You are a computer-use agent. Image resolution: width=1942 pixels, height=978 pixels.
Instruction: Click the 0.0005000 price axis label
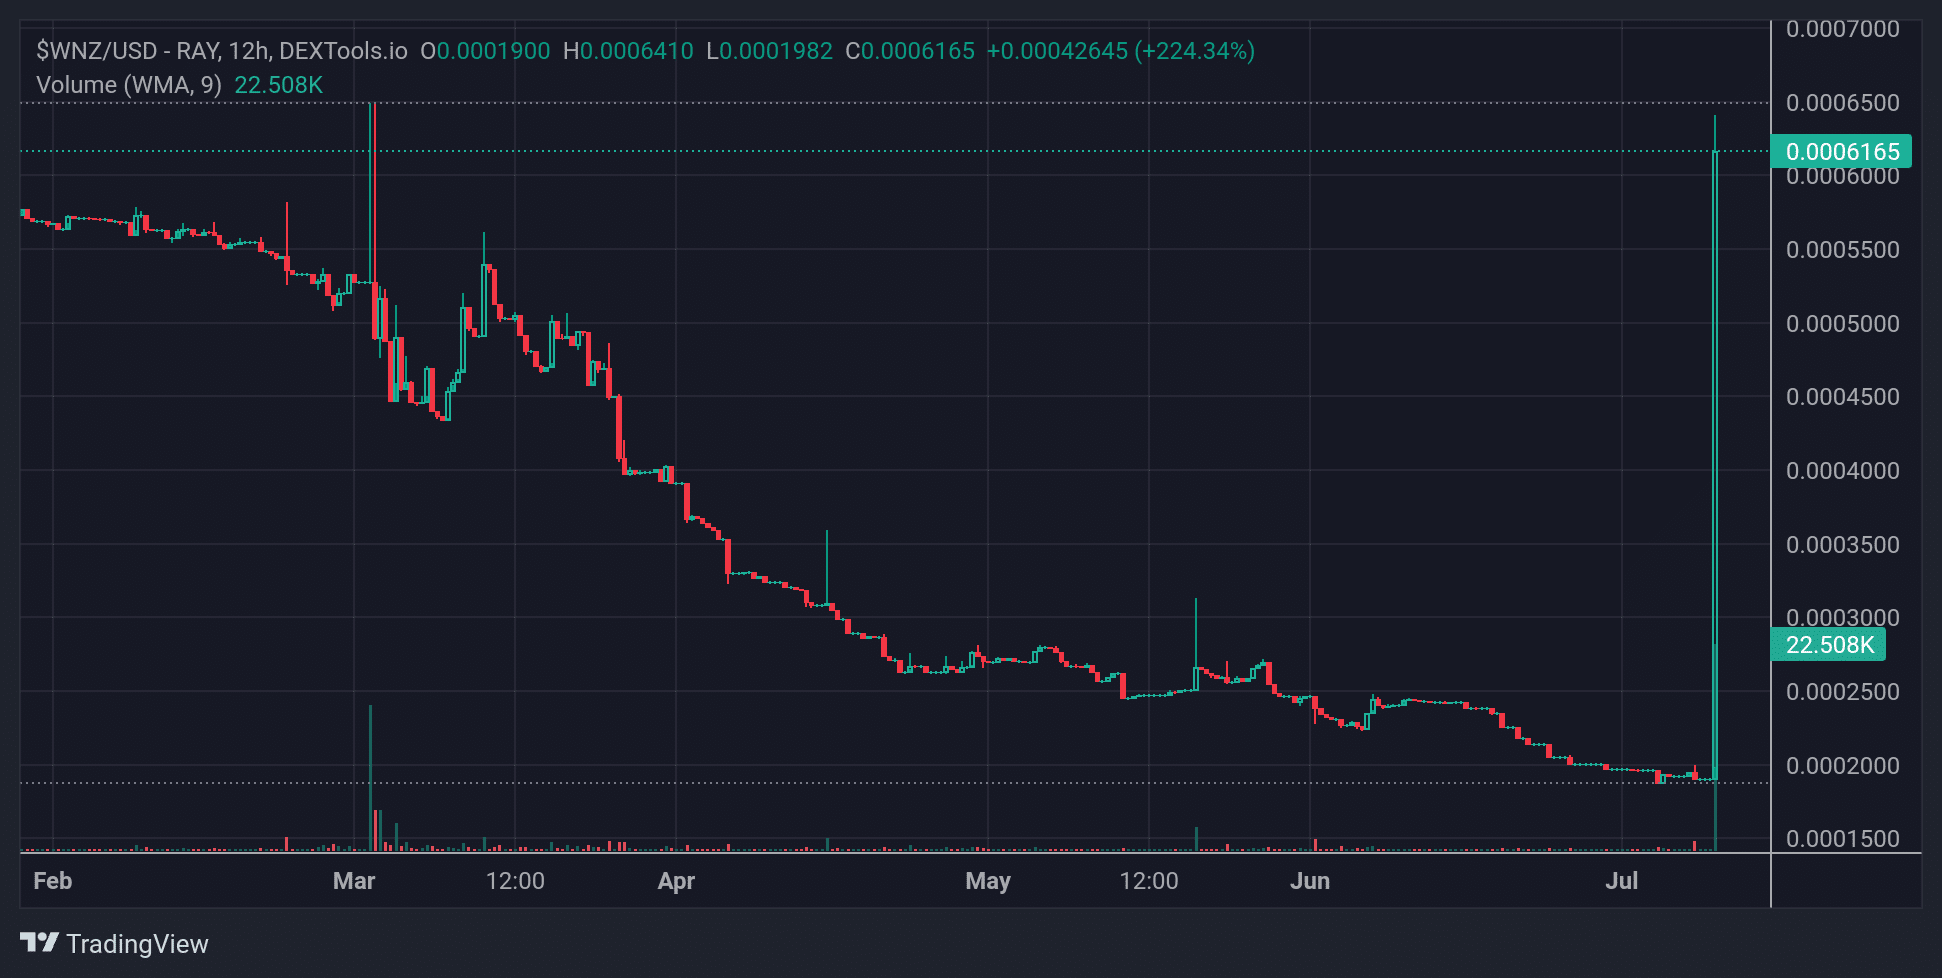[1843, 324]
